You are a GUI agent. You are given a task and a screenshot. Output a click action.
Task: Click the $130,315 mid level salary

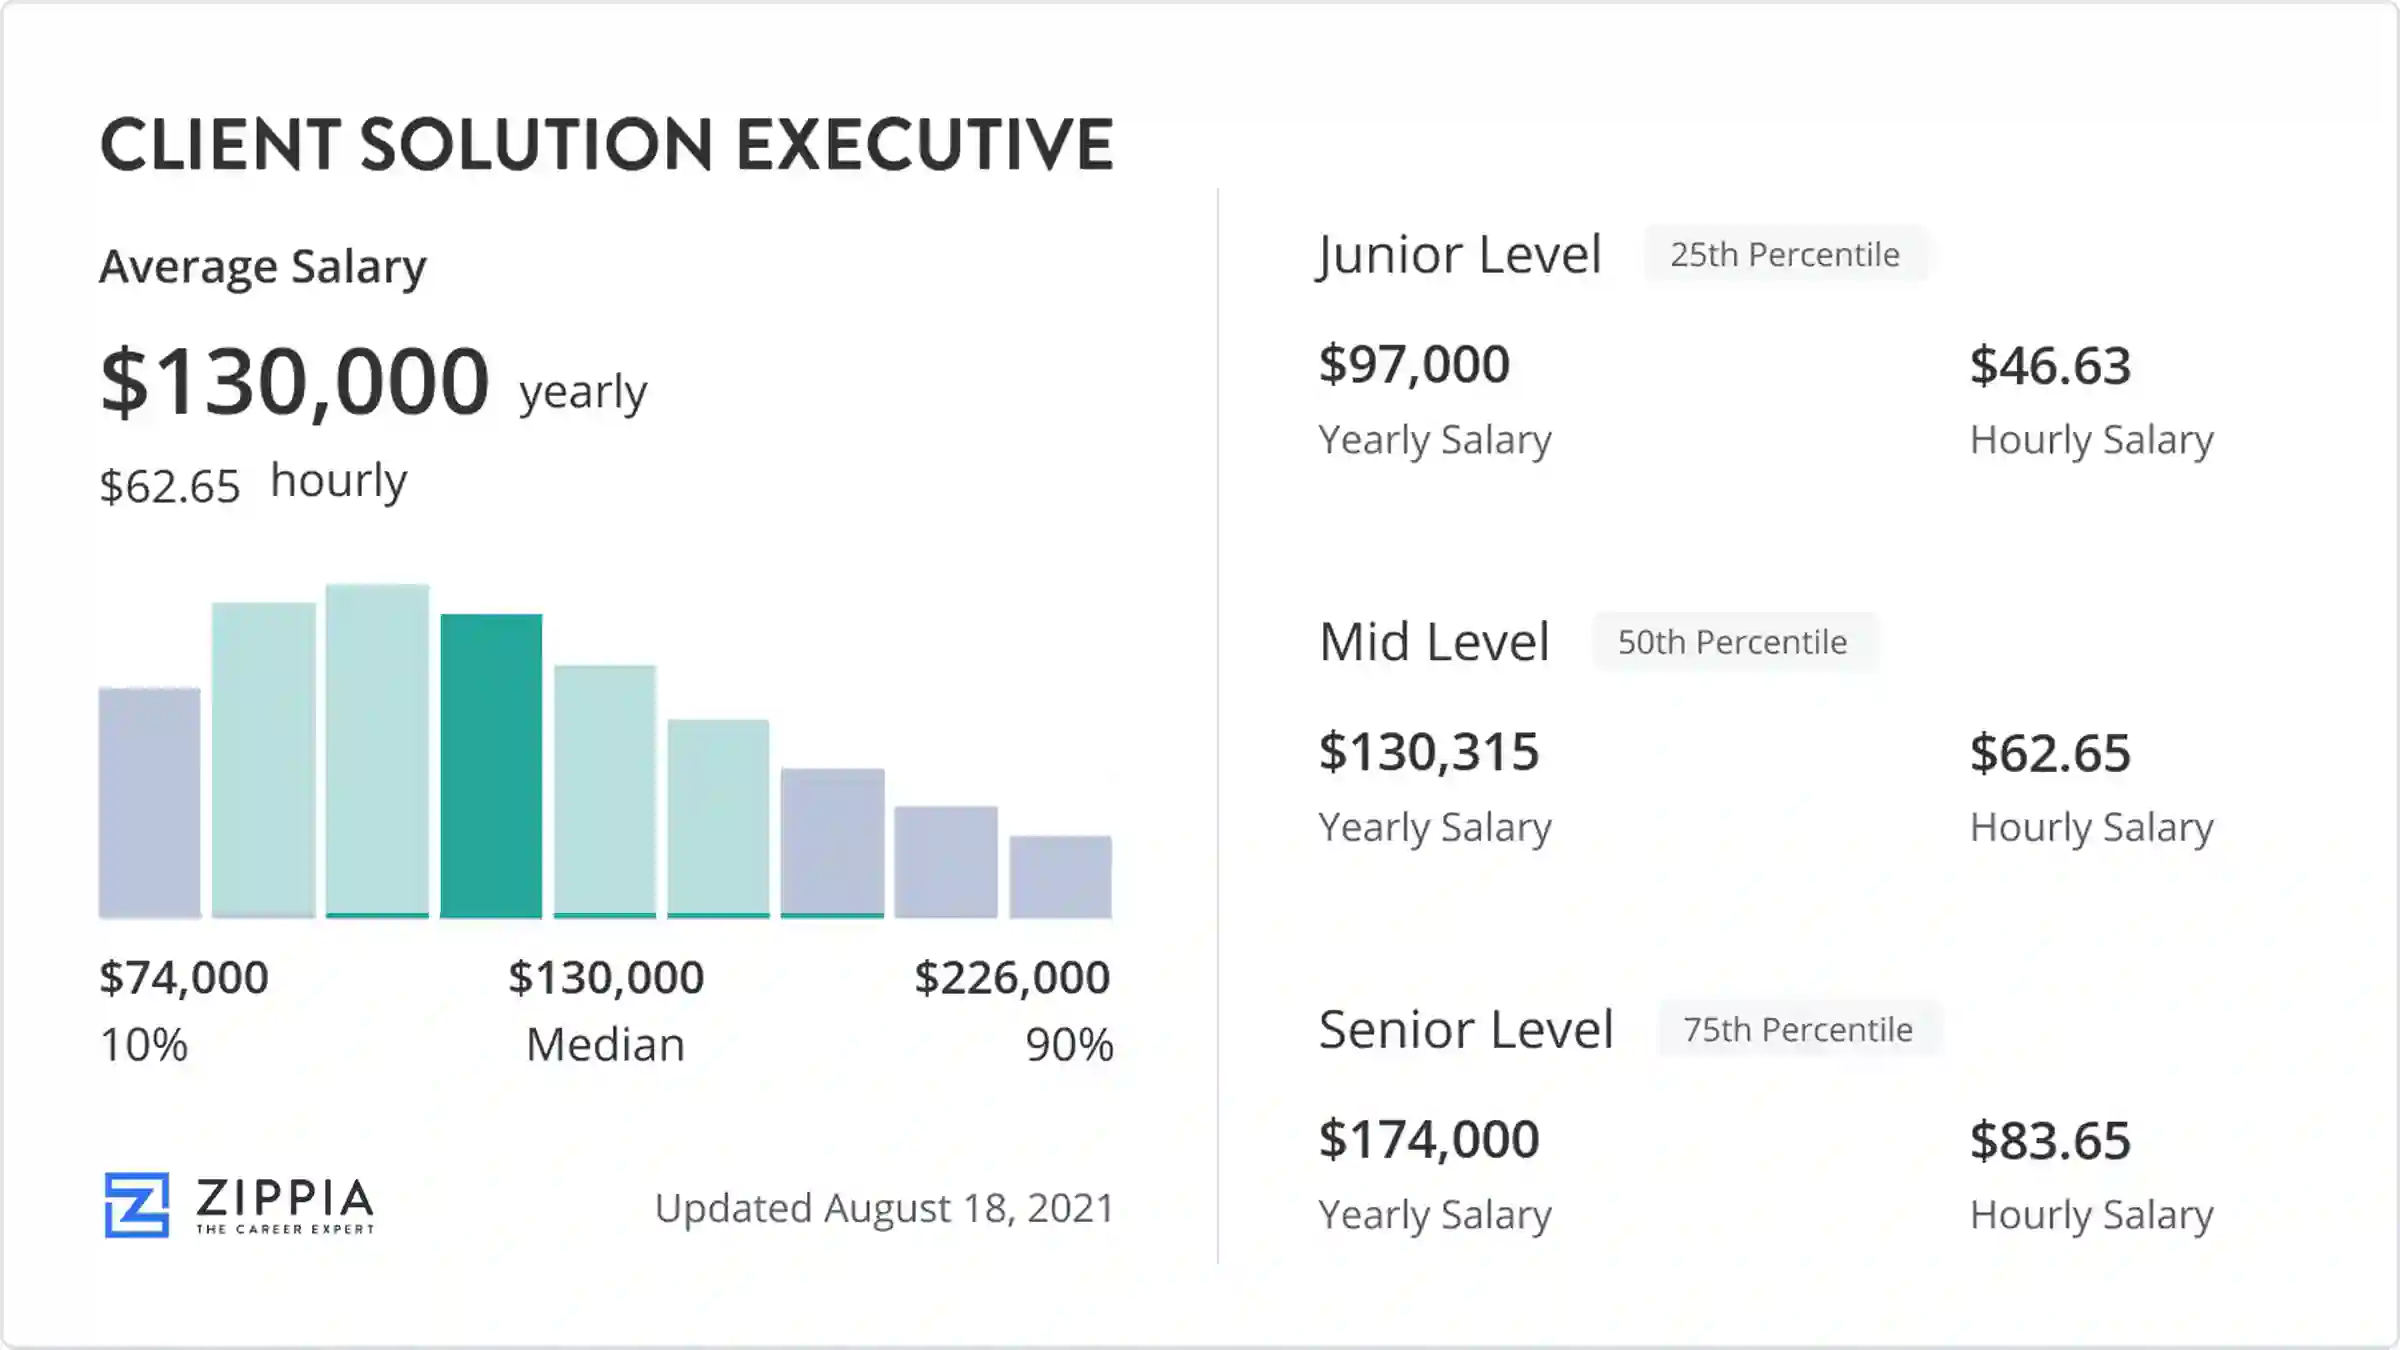coord(1429,752)
